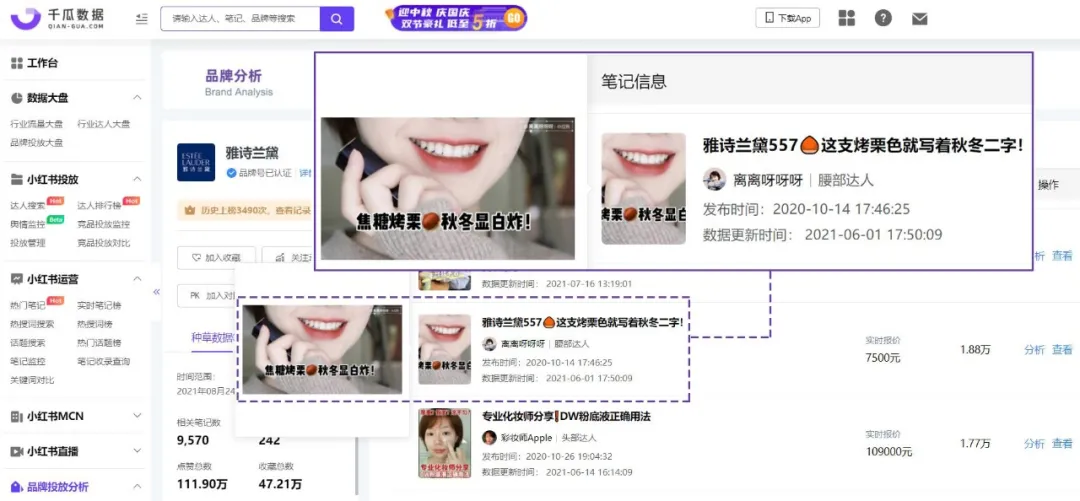Open 笔记监控 in the sidebar
The width and height of the screenshot is (1080, 501).
28,361
